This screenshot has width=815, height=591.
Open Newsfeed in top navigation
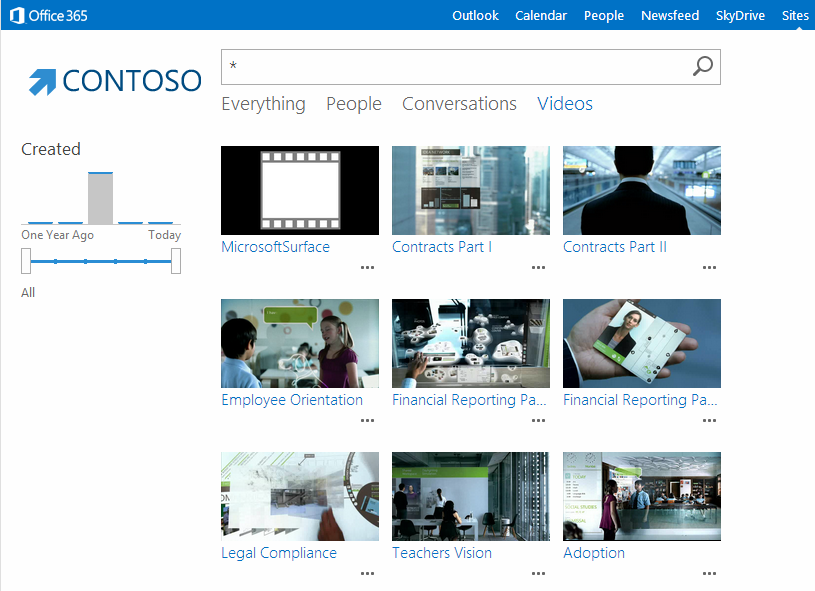(x=669, y=16)
